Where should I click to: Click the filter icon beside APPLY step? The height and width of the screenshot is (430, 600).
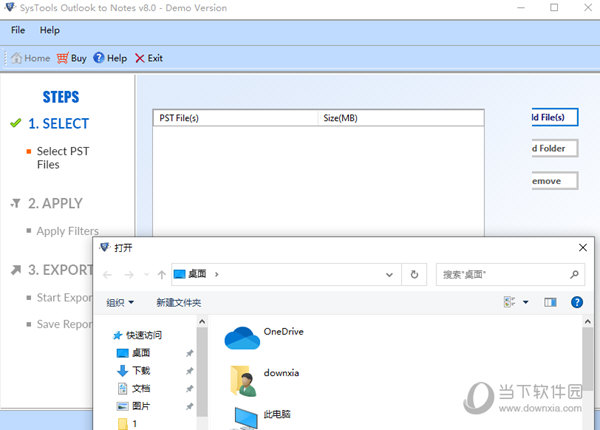[x=16, y=204]
